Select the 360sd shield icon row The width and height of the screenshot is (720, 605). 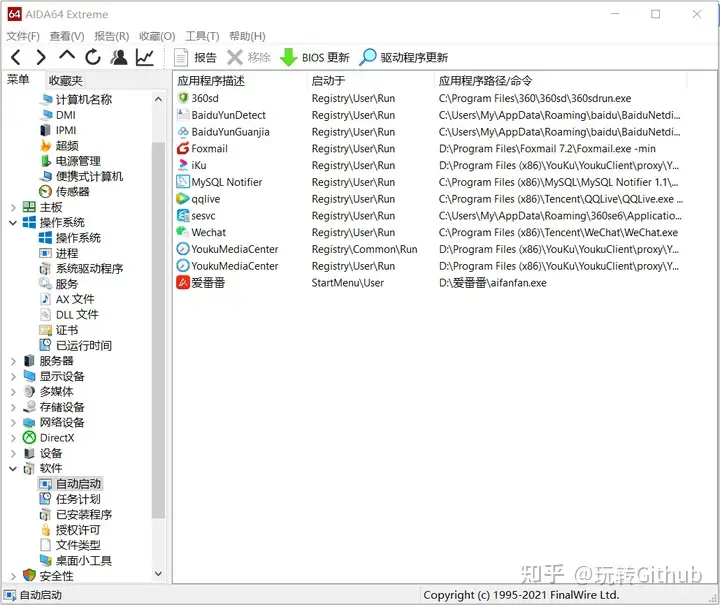point(429,98)
